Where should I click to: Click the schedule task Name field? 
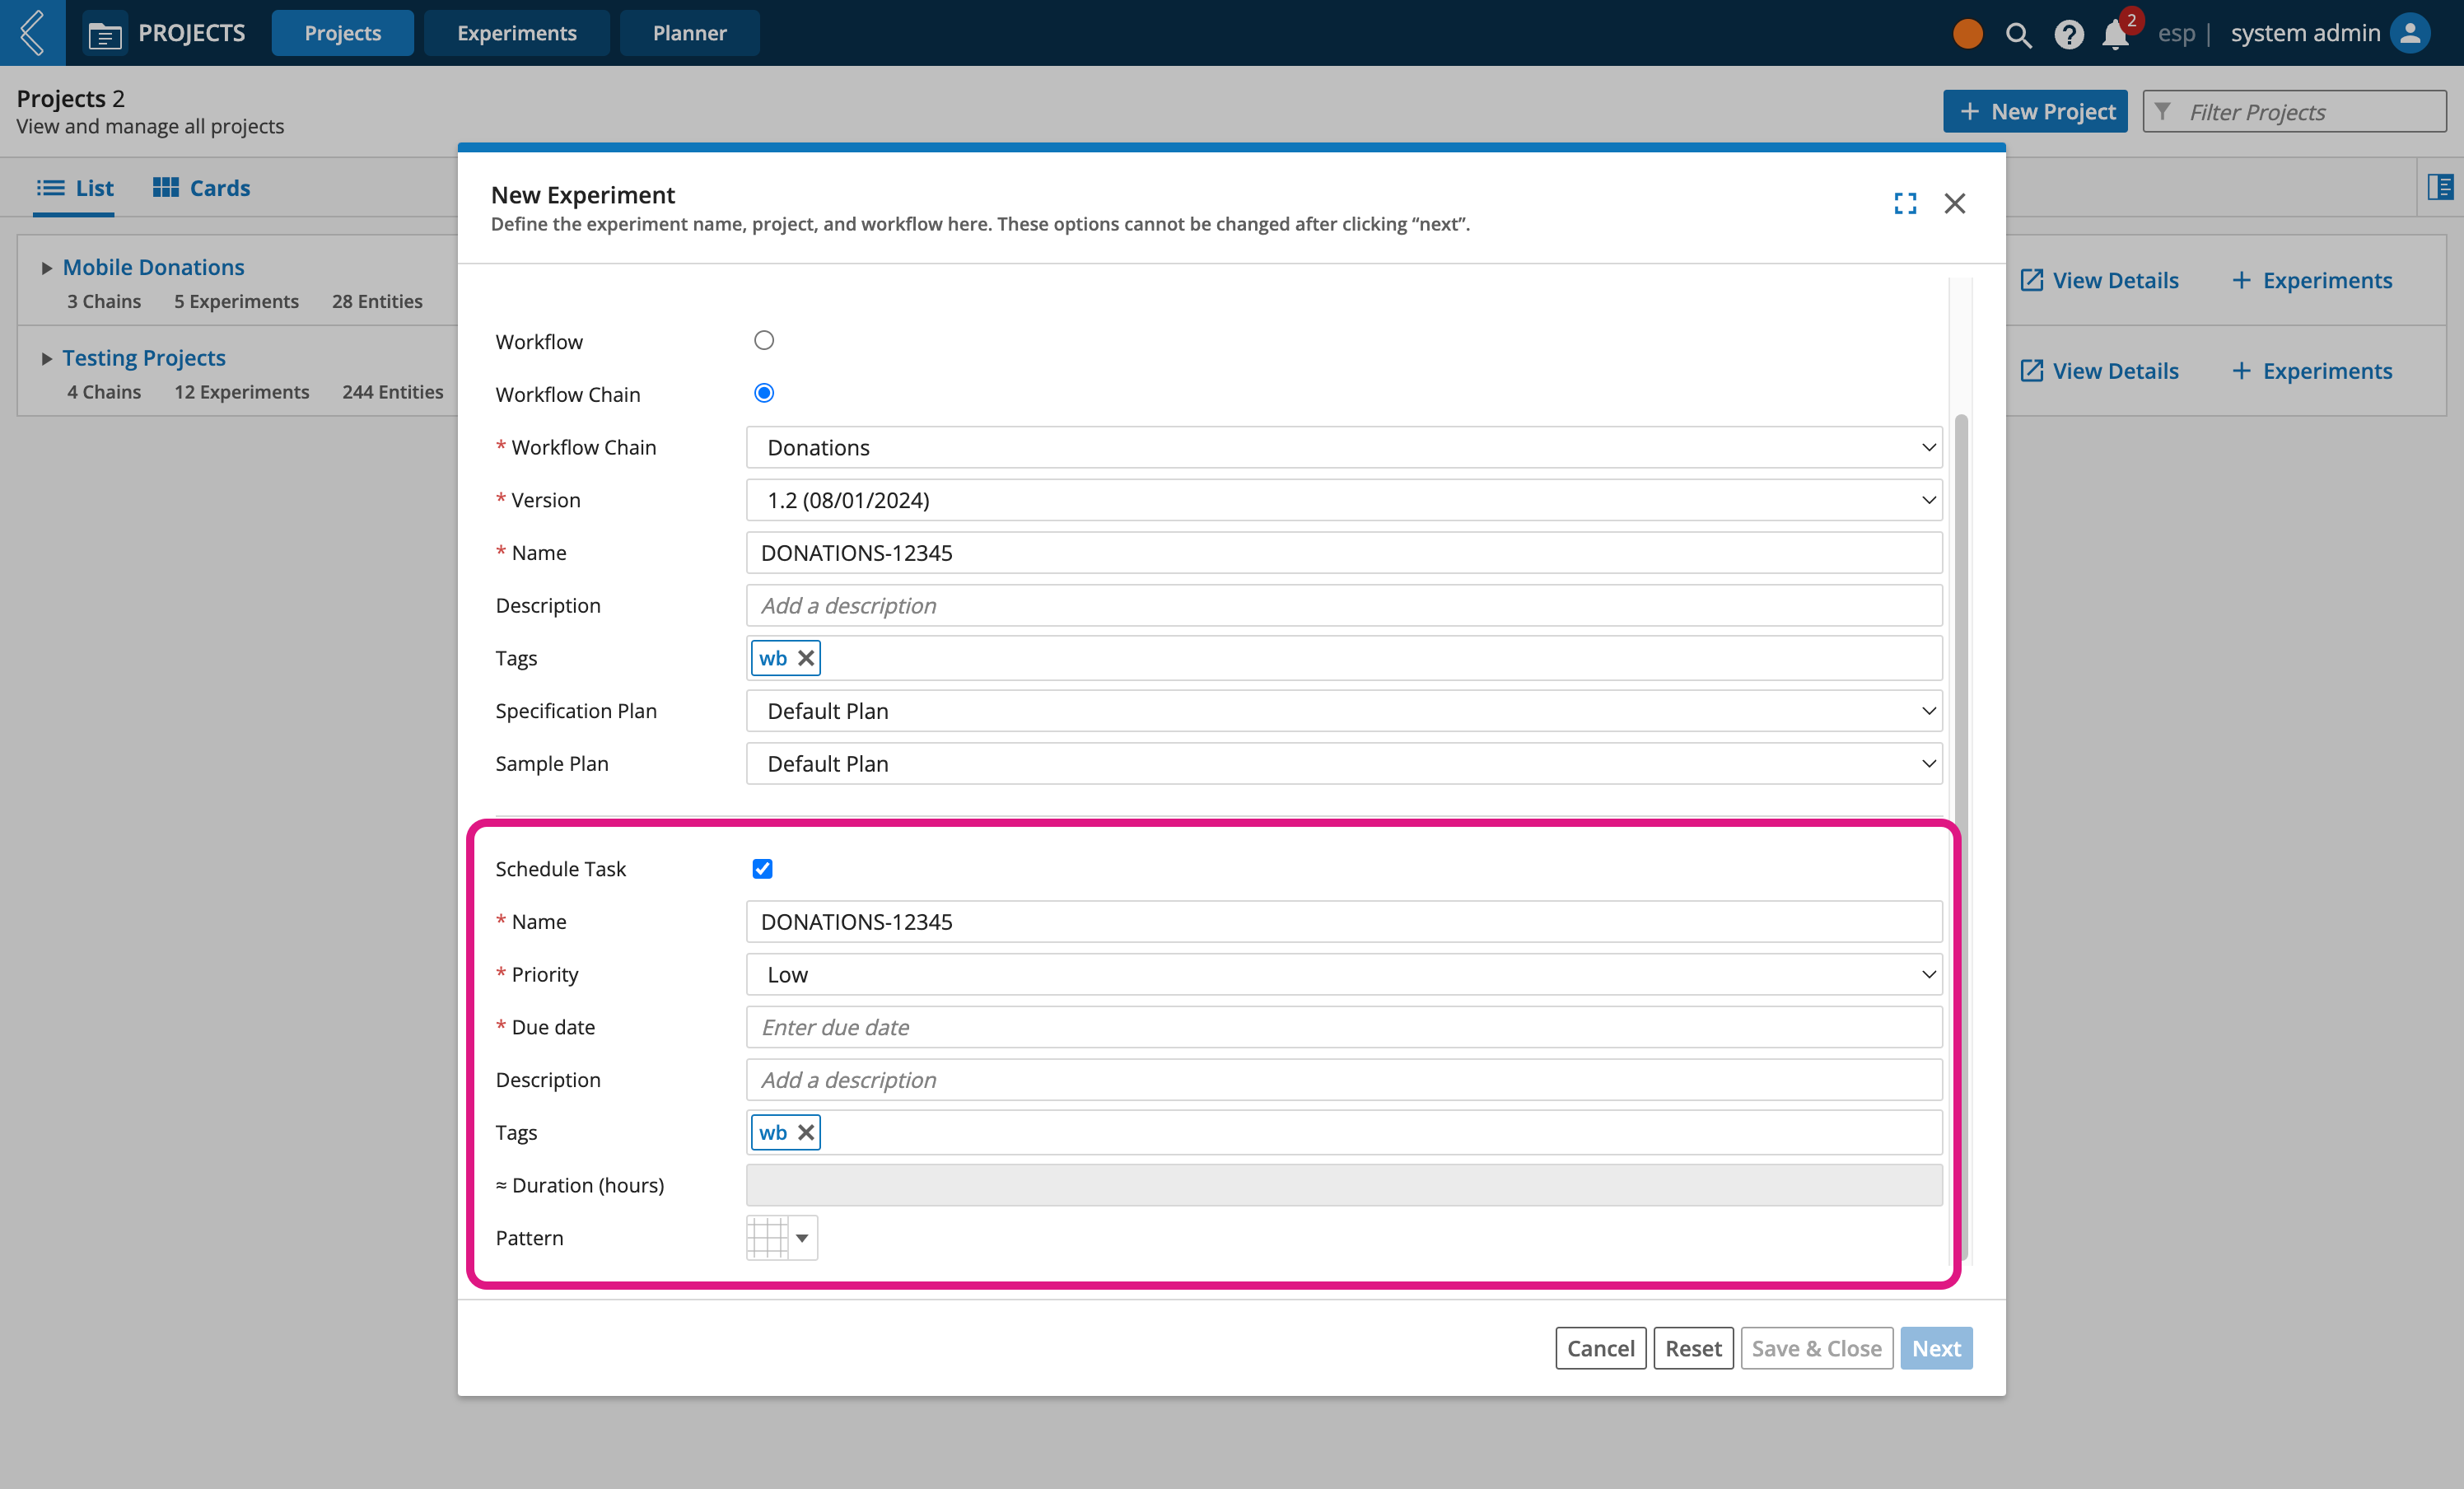point(1344,921)
